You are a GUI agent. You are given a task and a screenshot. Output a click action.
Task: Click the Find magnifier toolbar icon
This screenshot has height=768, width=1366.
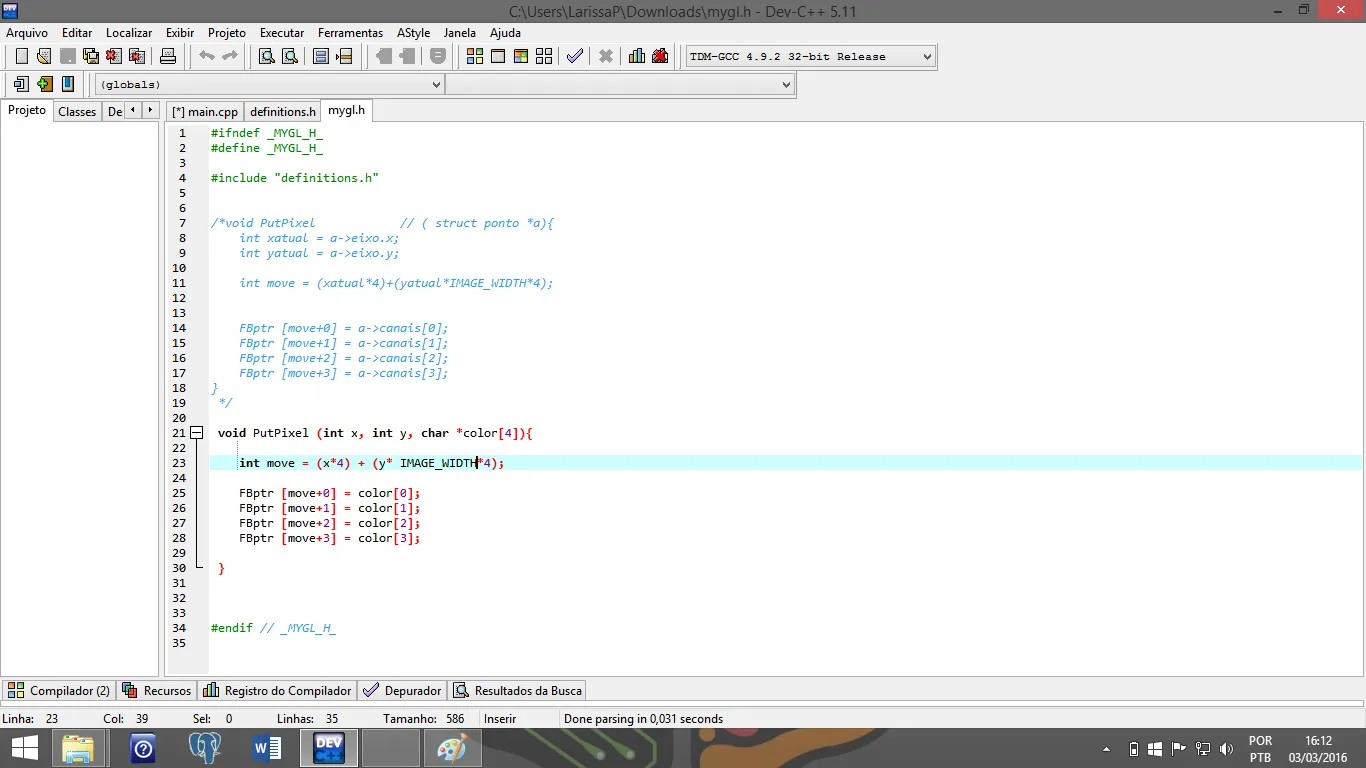point(267,56)
